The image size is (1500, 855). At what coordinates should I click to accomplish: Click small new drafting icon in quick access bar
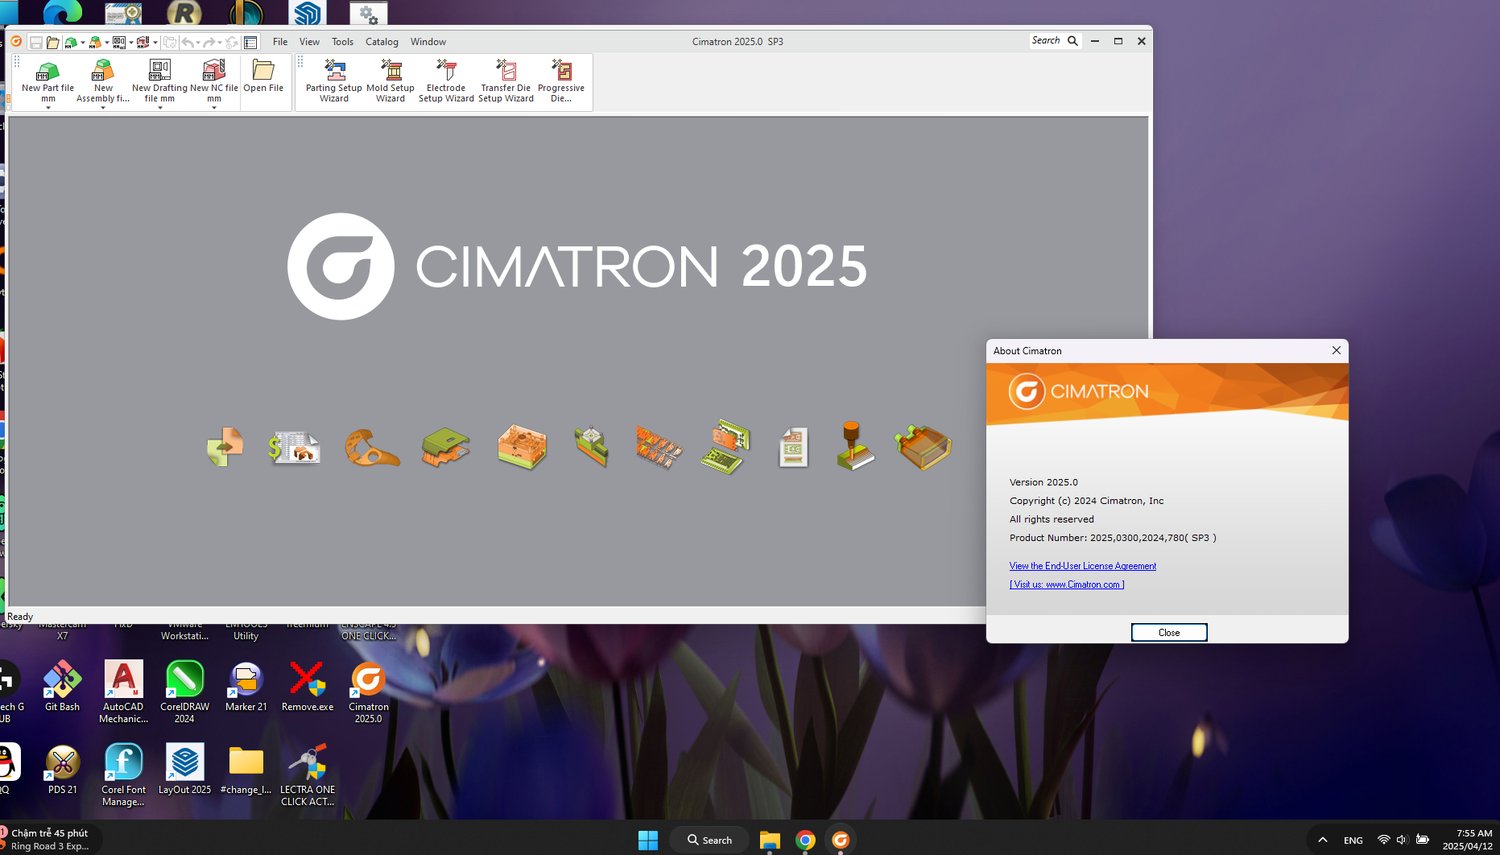(119, 42)
